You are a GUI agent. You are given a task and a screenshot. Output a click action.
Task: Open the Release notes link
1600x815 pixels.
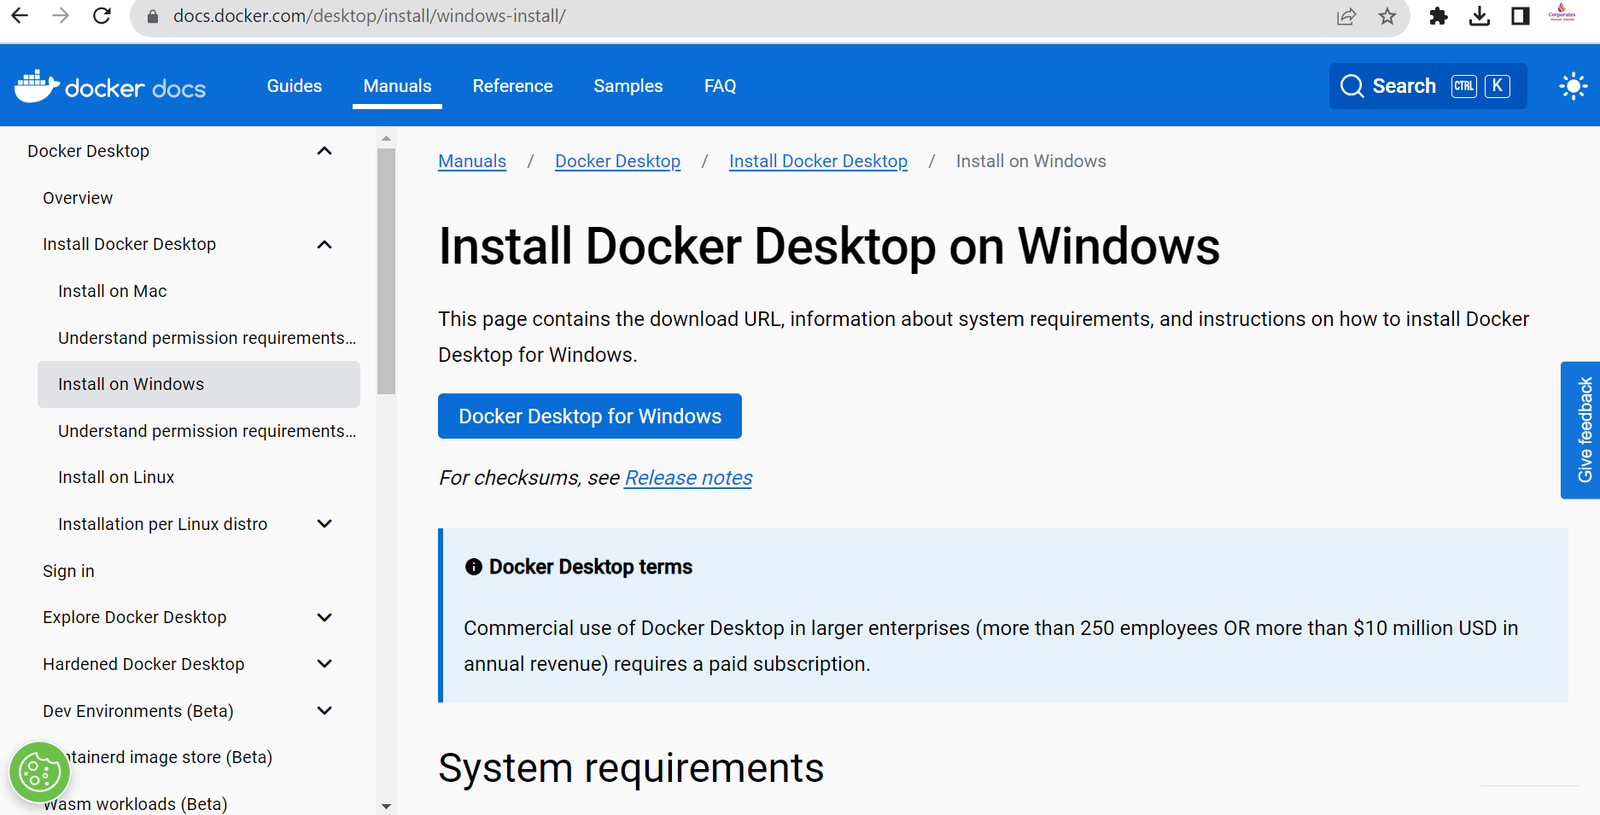tap(688, 478)
